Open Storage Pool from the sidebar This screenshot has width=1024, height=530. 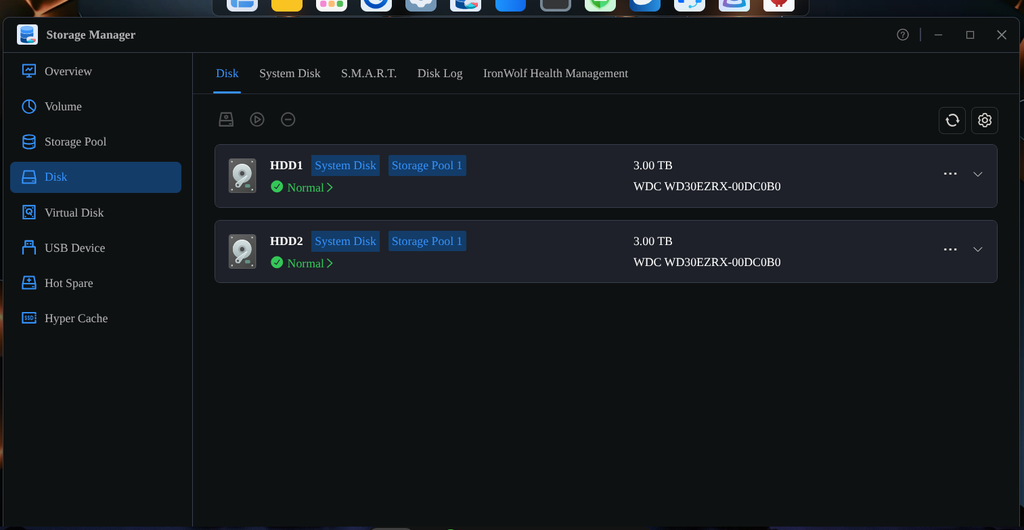coord(95,142)
